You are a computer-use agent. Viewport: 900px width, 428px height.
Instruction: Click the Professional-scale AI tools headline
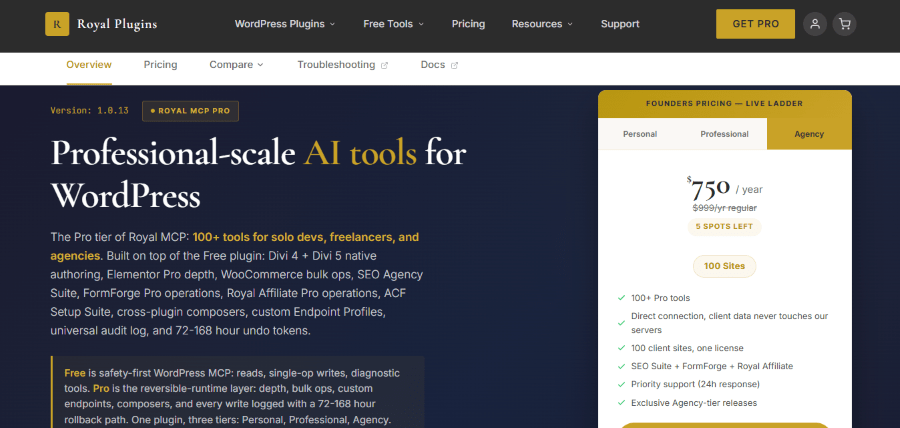258,174
